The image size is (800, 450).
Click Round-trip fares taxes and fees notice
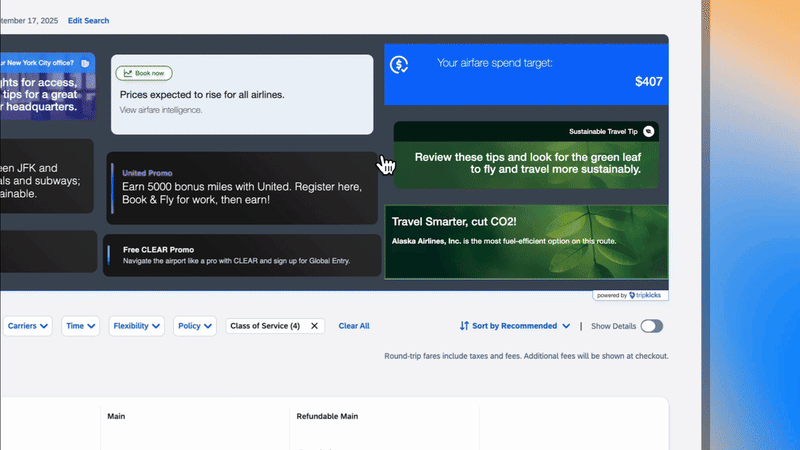pyautogui.click(x=526, y=356)
